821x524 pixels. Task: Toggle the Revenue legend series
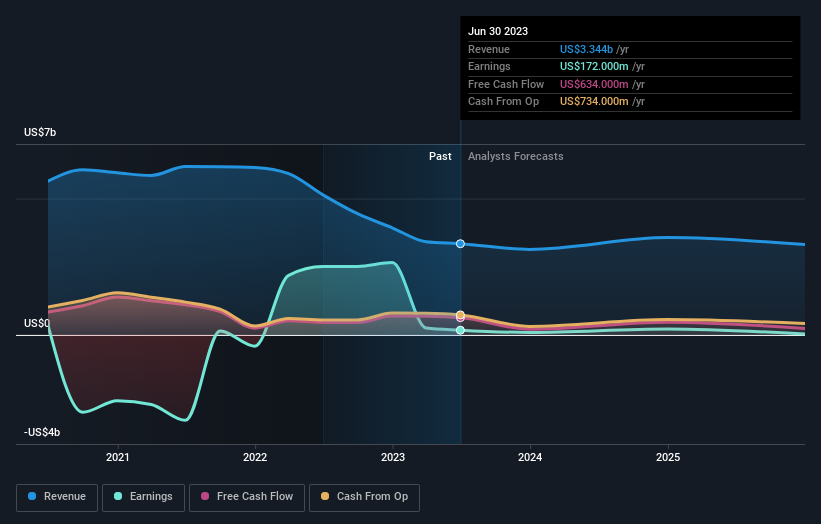[x=57, y=497]
